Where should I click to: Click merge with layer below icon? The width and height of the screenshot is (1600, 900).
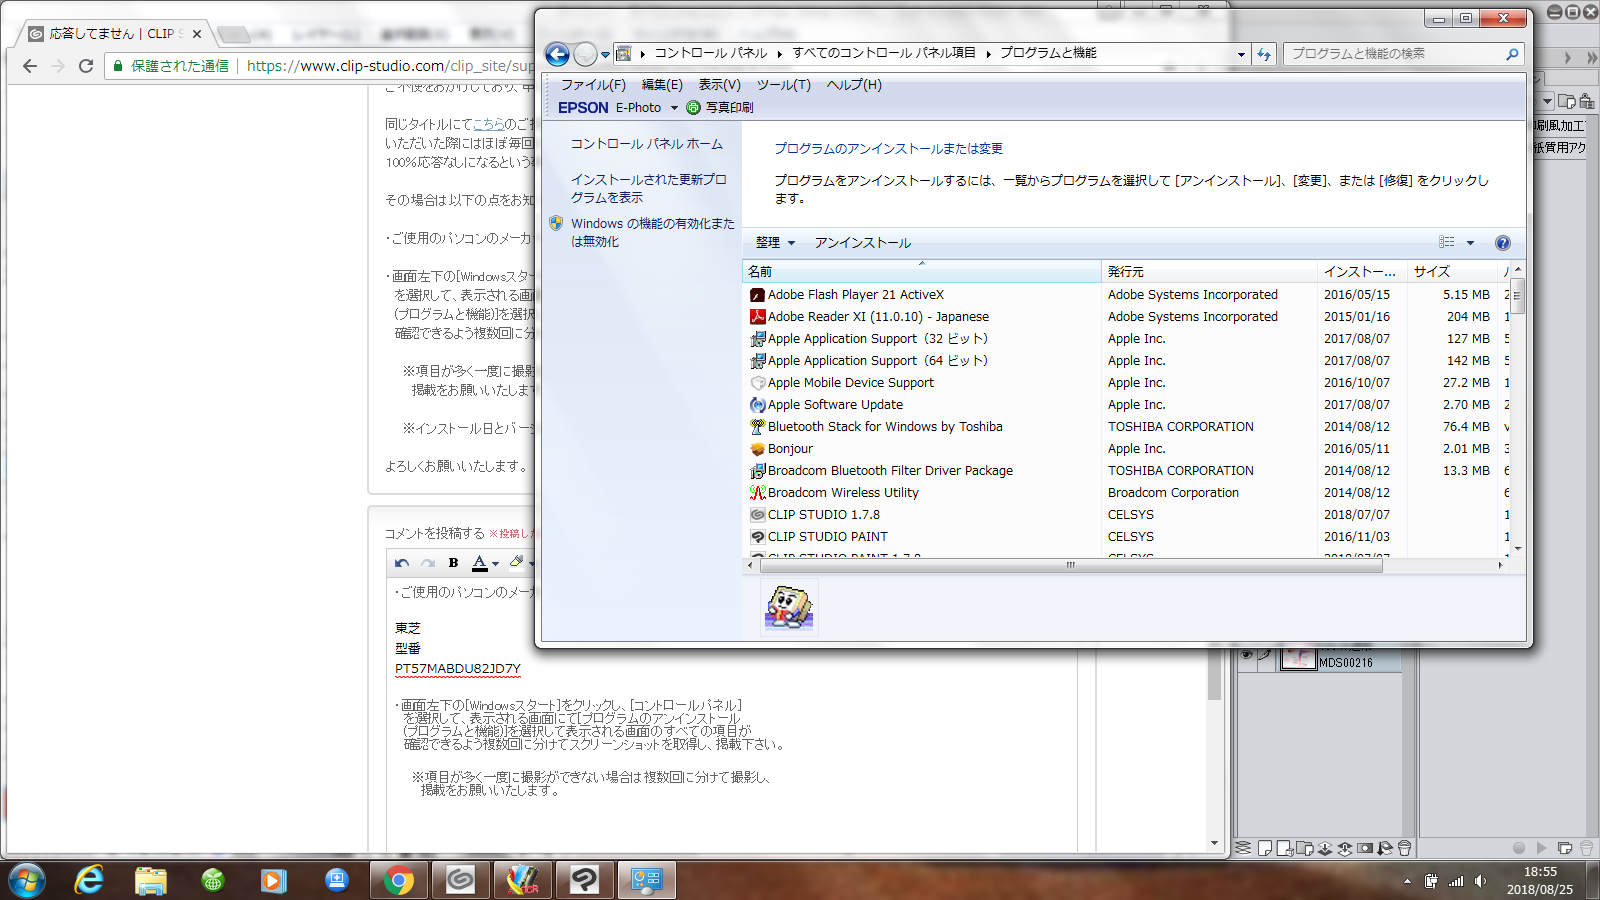point(1345,849)
